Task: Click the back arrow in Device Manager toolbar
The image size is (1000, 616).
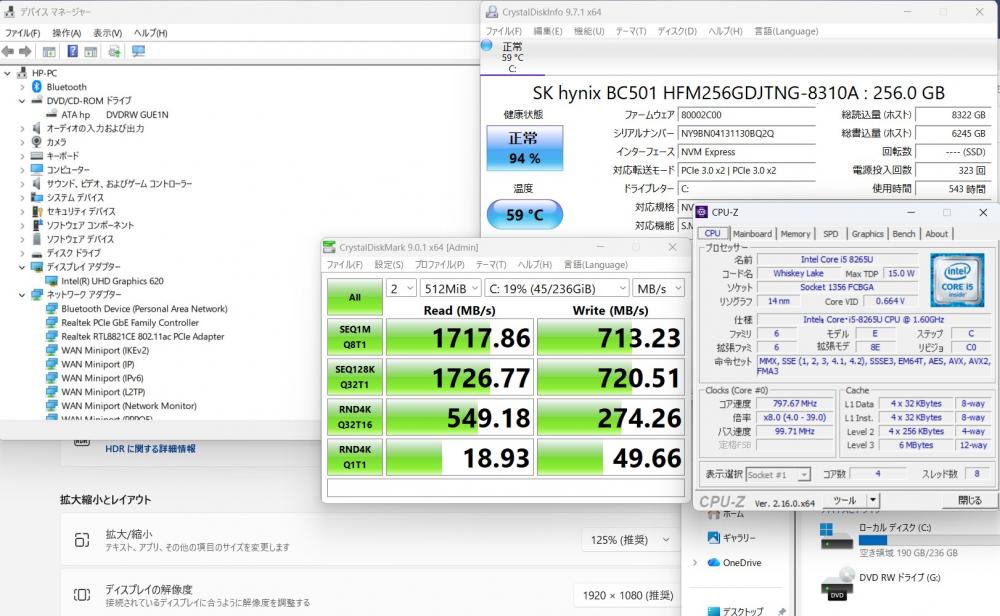Action: click(x=8, y=52)
